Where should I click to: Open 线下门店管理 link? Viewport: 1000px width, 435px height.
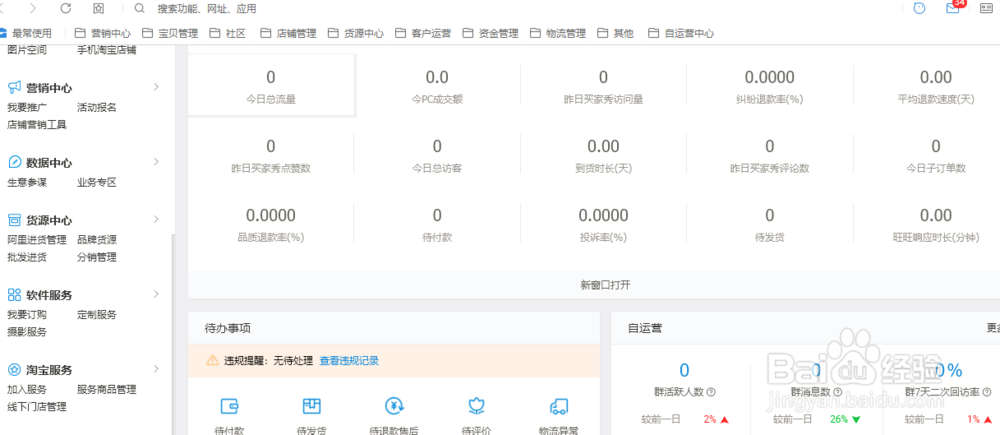pyautogui.click(x=37, y=406)
